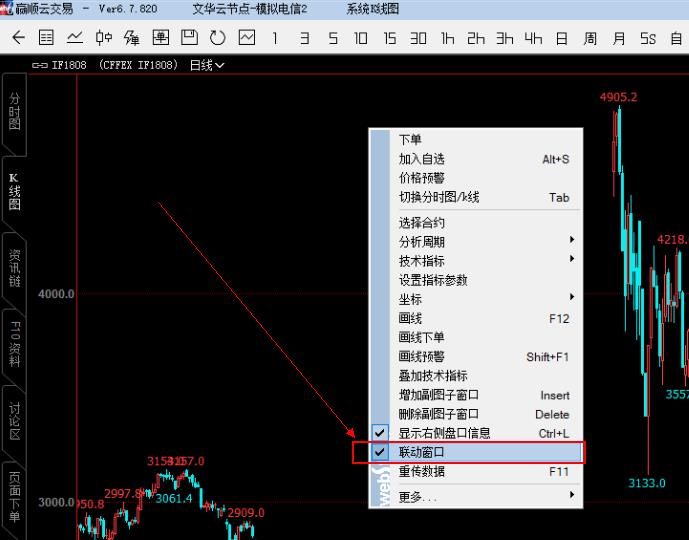Select 1h period in toolbar
Image resolution: width=689 pixels, height=540 pixels.
pyautogui.click(x=448, y=38)
